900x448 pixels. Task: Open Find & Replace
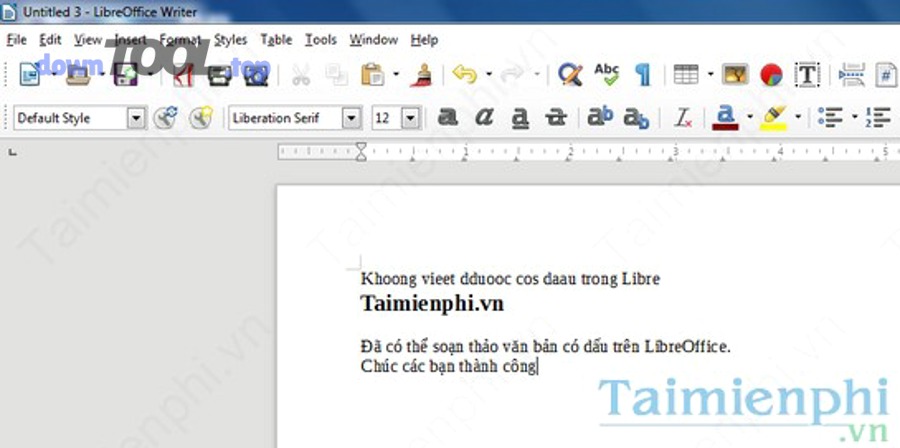tap(570, 74)
